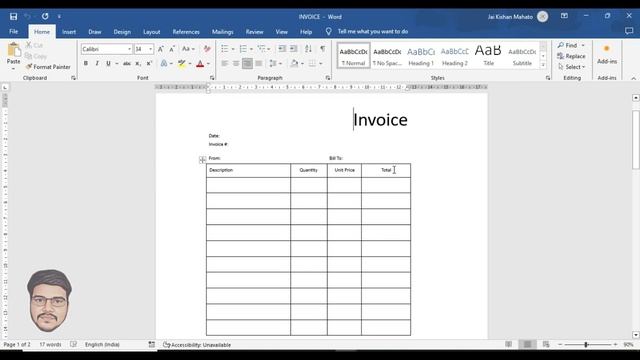
Task: Expand the numbered list dropdown
Action: pyautogui.click(x=251, y=49)
